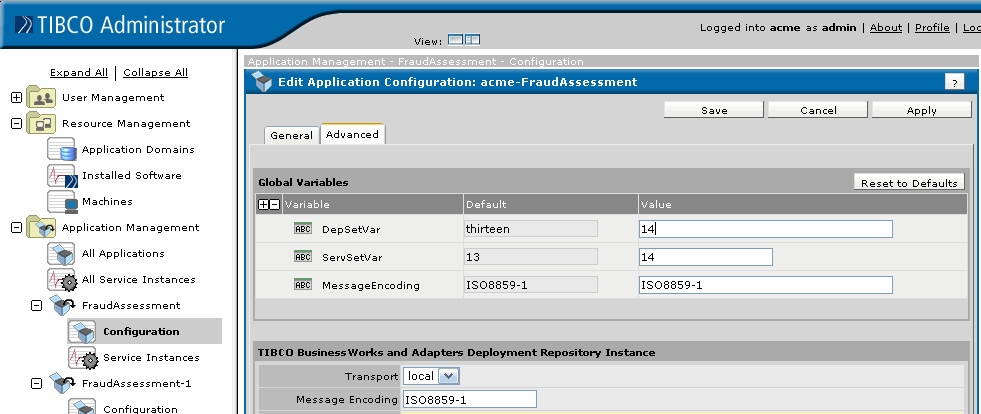Open All Applications in the tree
The height and width of the screenshot is (414, 981).
tap(123, 253)
